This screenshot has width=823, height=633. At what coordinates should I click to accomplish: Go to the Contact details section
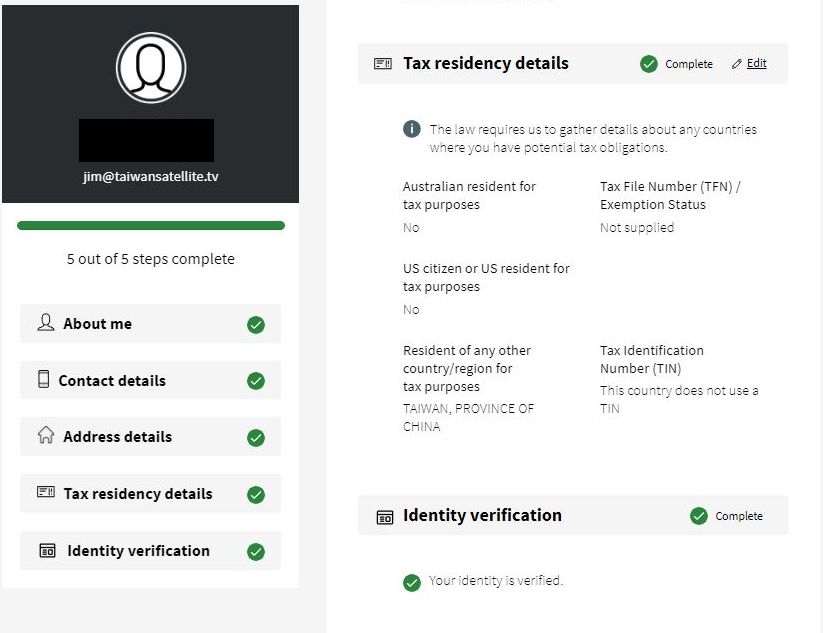(x=112, y=380)
